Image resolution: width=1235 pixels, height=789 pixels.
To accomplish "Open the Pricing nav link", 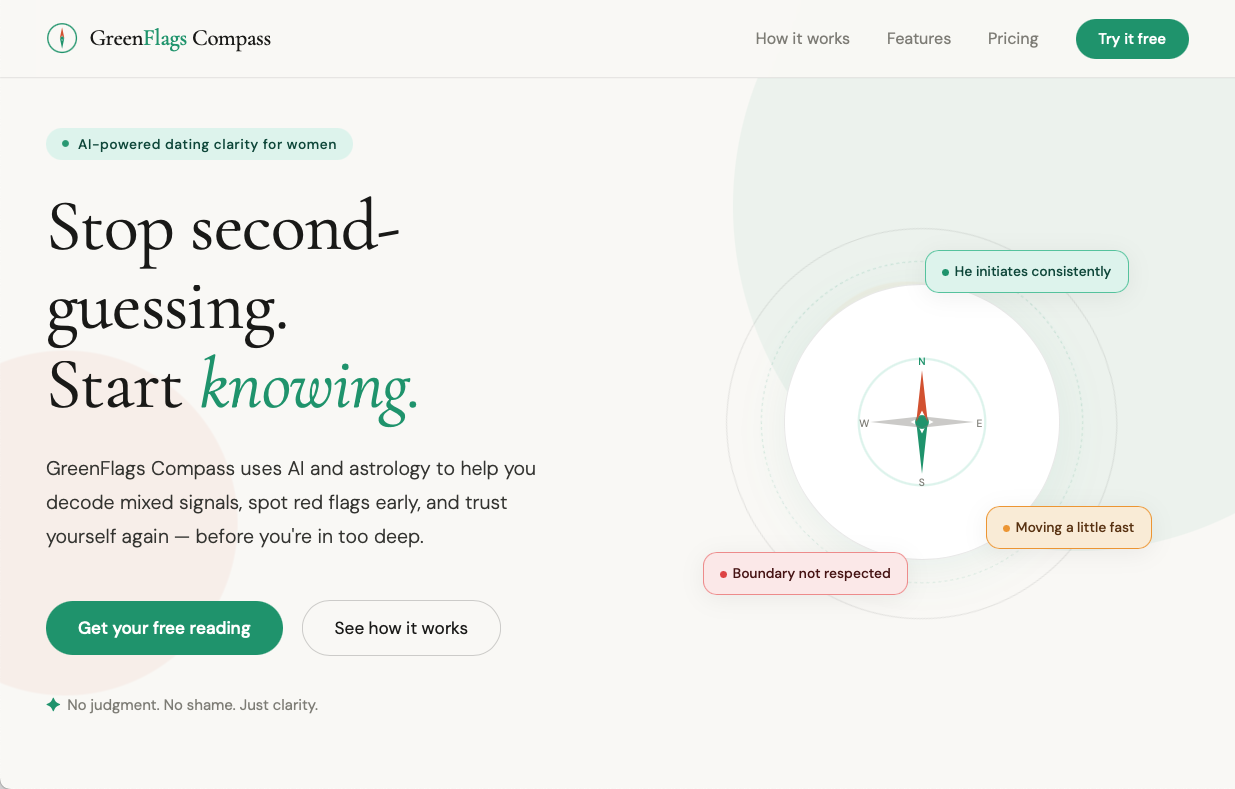I will tap(1013, 39).
